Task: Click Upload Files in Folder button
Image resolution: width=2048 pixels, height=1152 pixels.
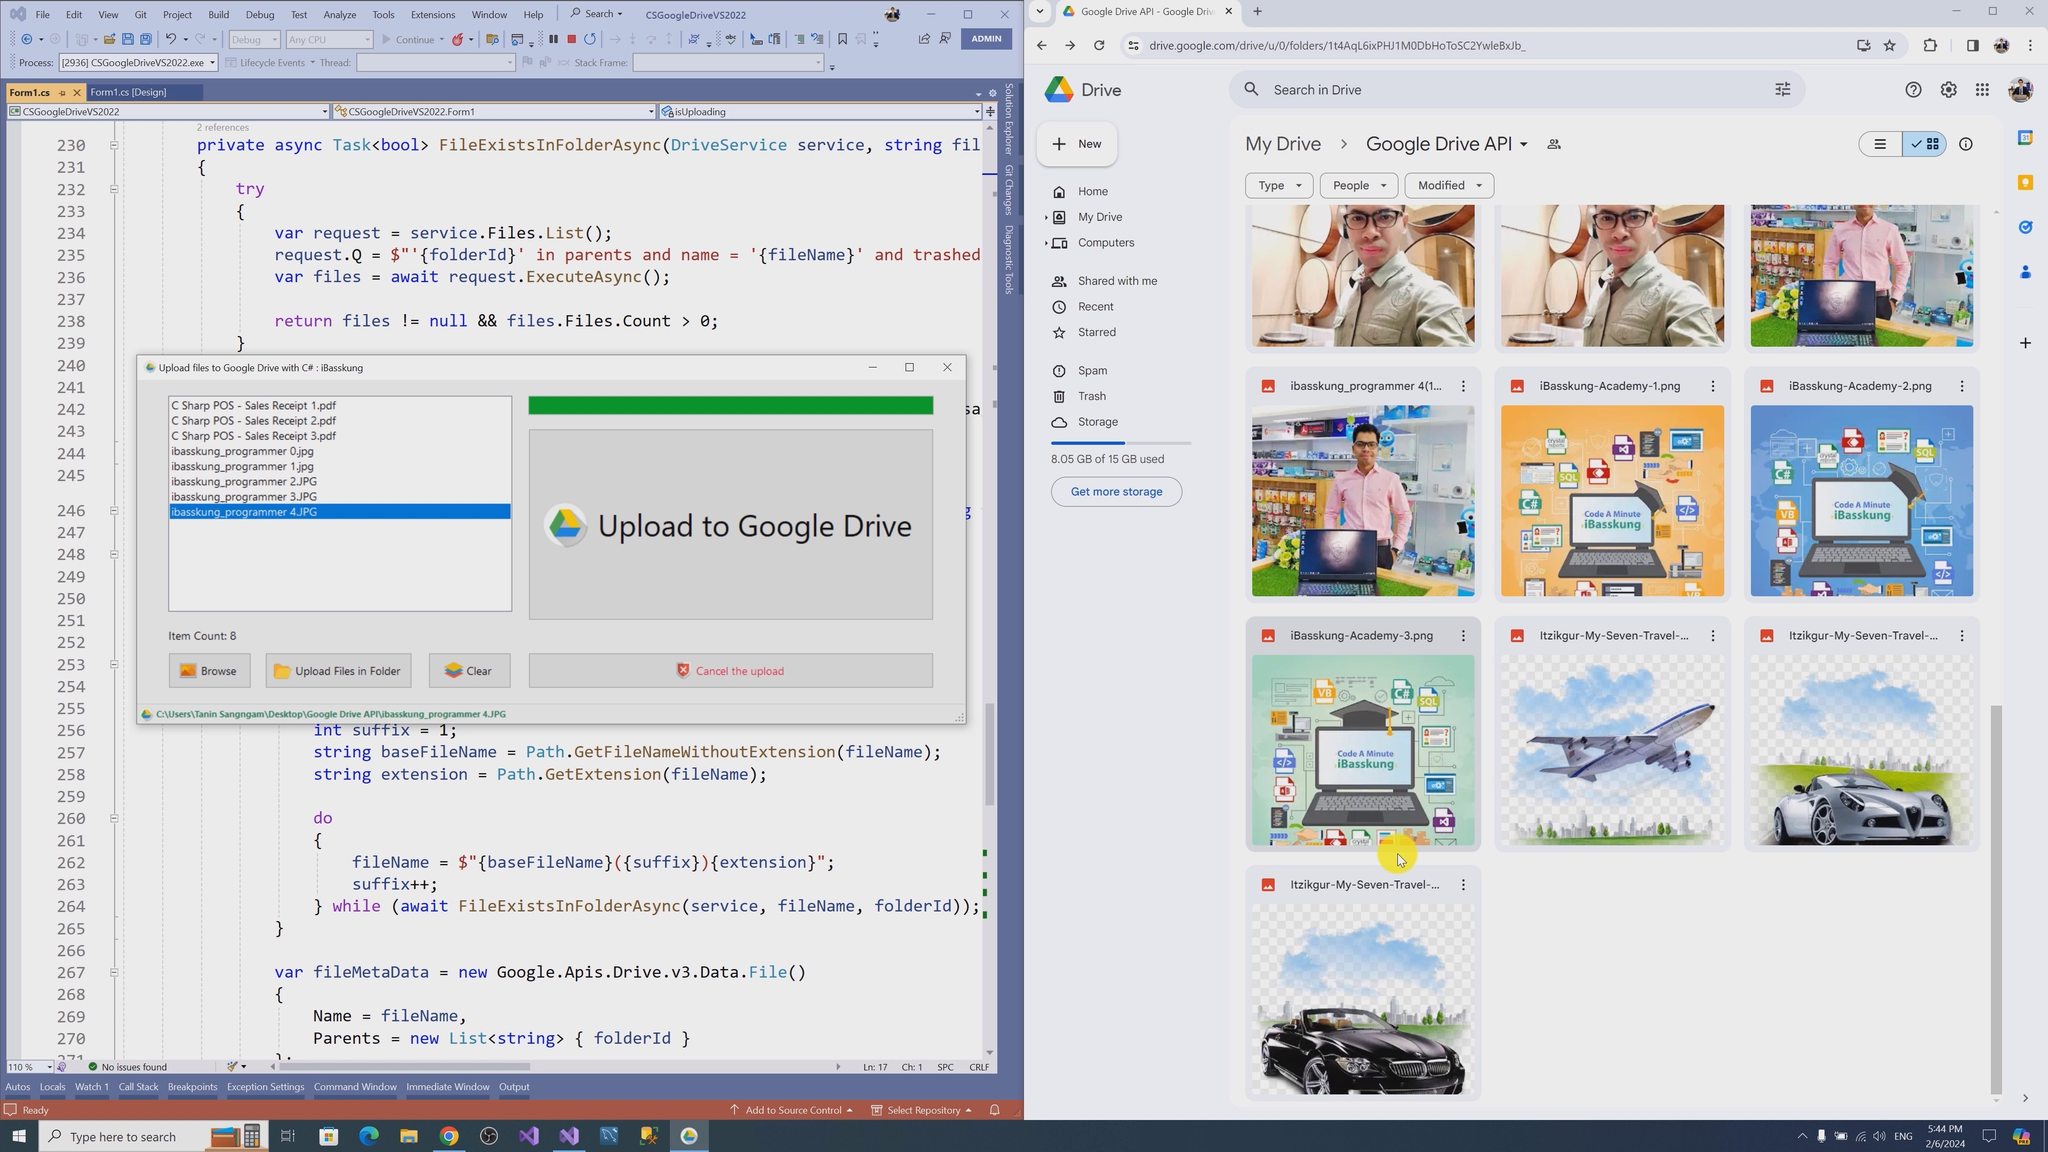Action: [338, 671]
